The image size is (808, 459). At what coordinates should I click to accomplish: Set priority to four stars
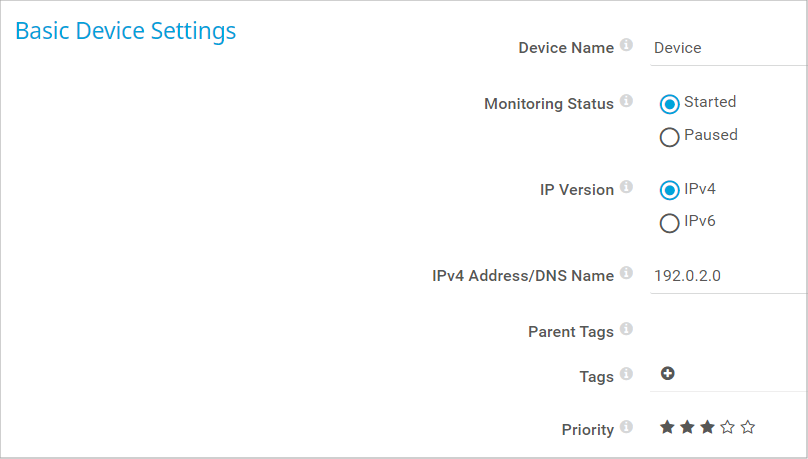click(728, 427)
